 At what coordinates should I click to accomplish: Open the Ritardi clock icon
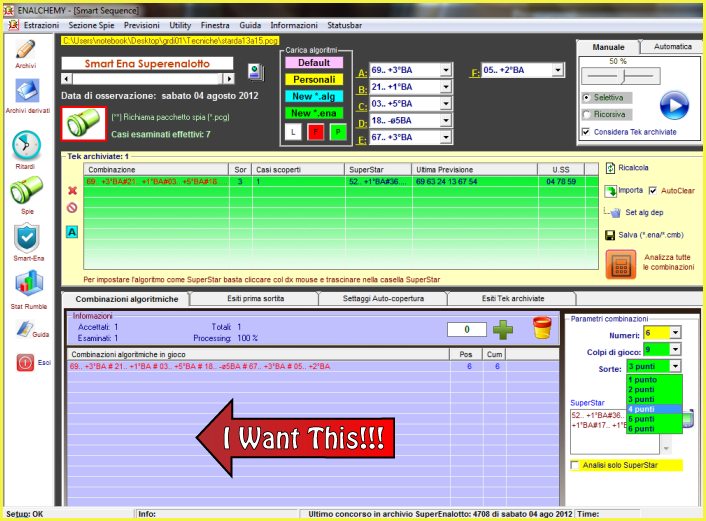[26, 145]
